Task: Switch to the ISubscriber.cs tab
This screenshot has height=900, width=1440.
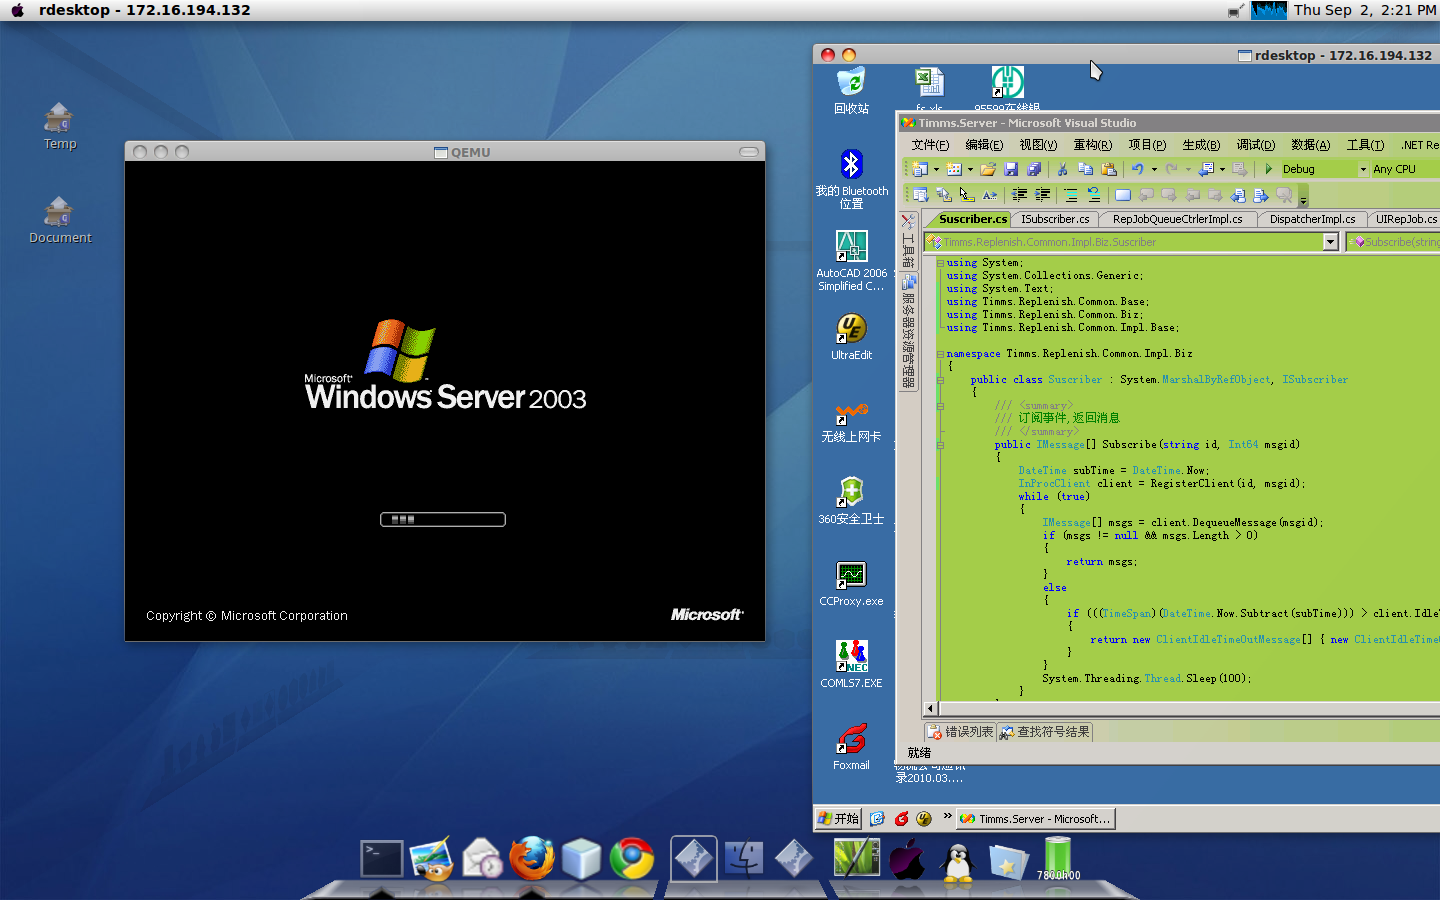Action: point(1055,219)
